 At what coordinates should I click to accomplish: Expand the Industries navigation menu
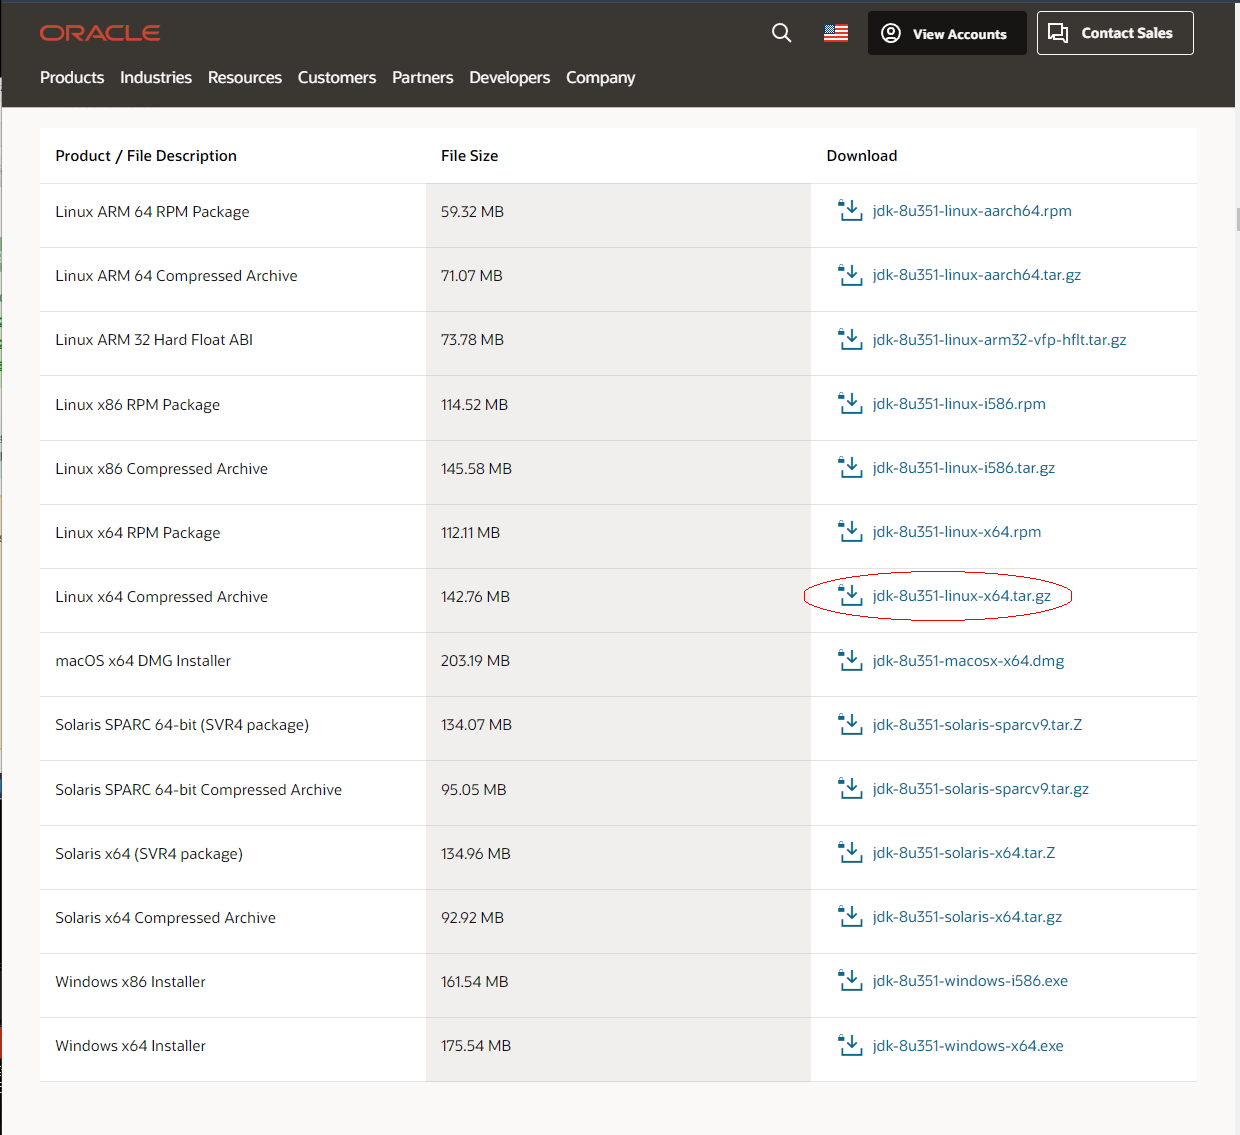156,78
